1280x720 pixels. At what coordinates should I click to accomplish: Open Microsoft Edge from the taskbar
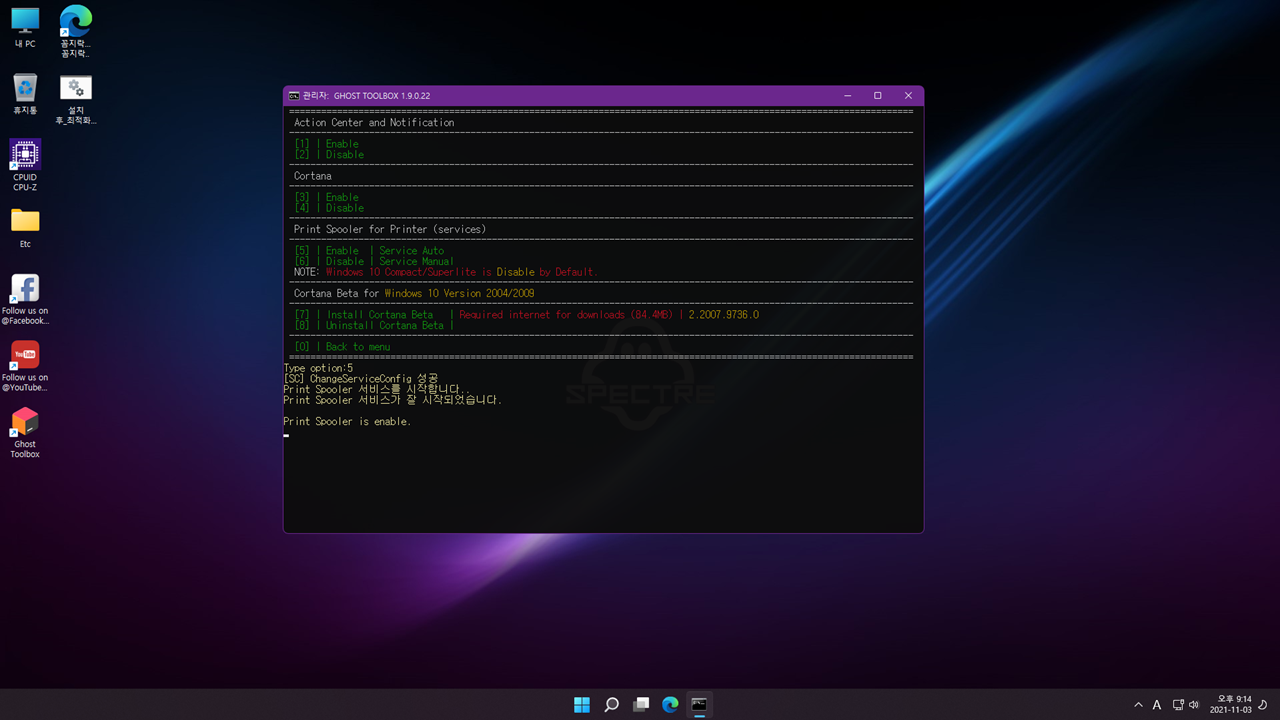[670, 704]
